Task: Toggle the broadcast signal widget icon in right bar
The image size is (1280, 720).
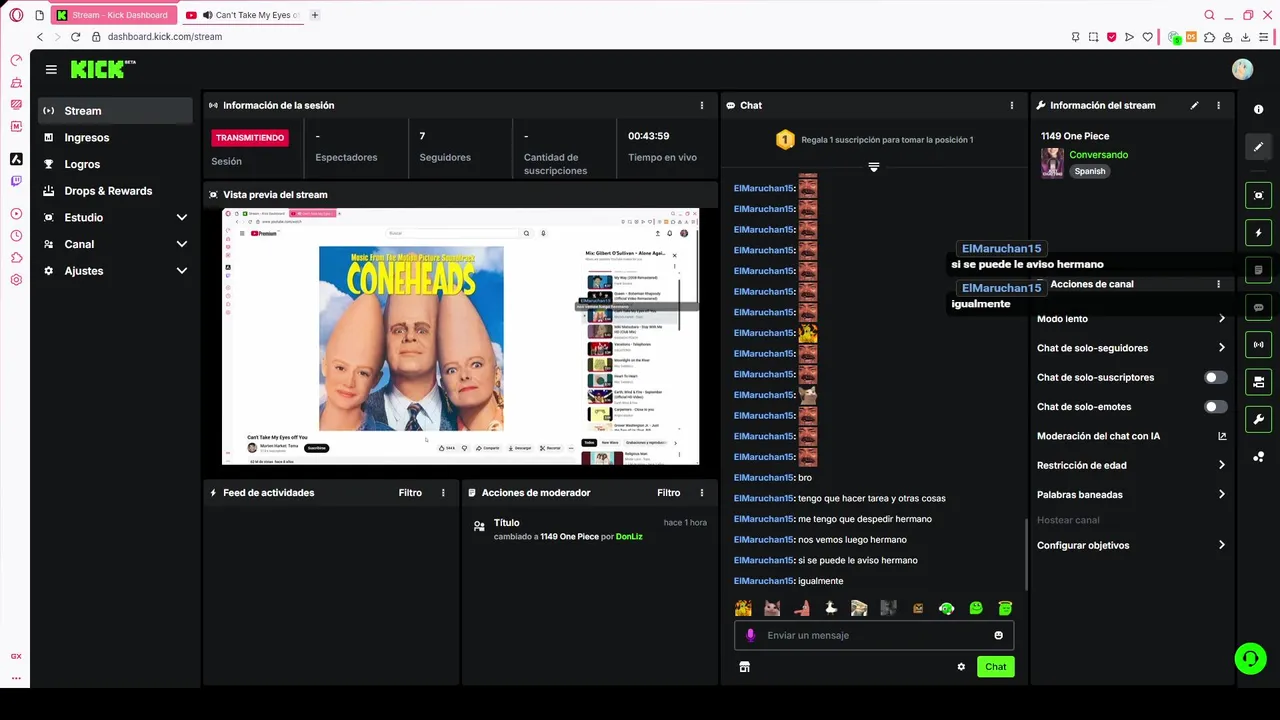Action: coord(1259,345)
